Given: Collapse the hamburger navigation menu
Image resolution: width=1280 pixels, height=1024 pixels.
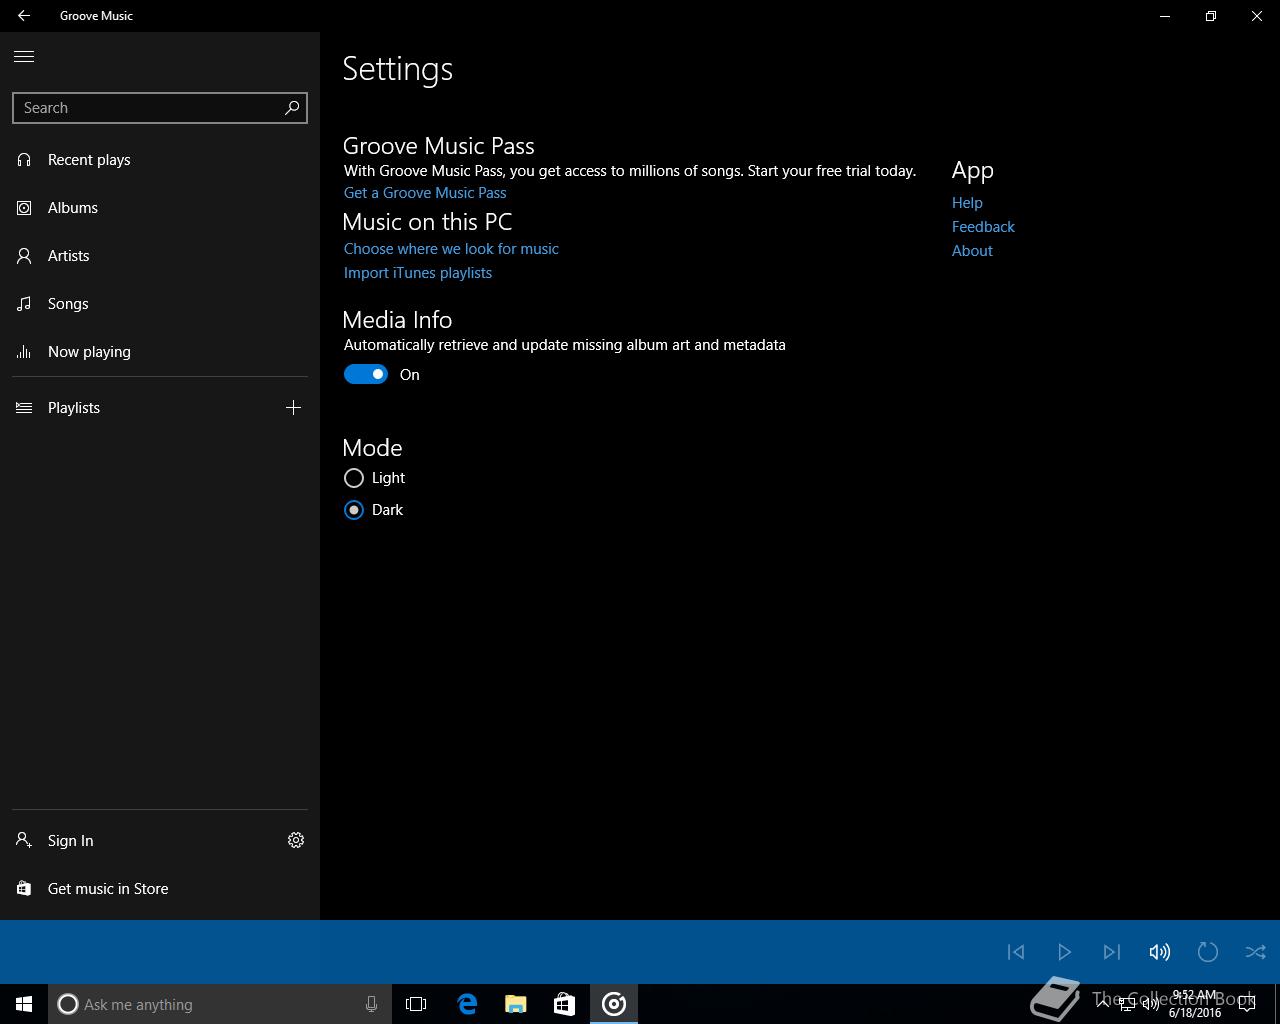Looking at the screenshot, I should point(24,56).
